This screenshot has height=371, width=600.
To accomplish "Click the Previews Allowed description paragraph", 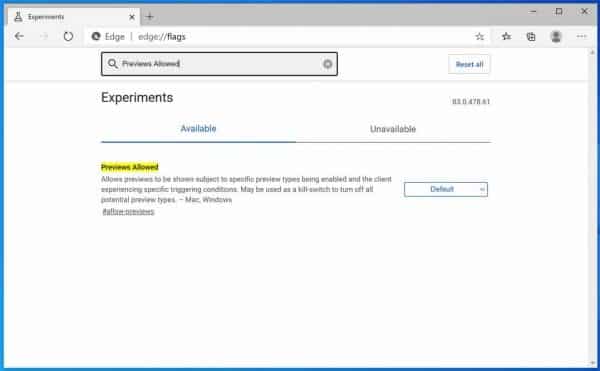I will [x=246, y=189].
